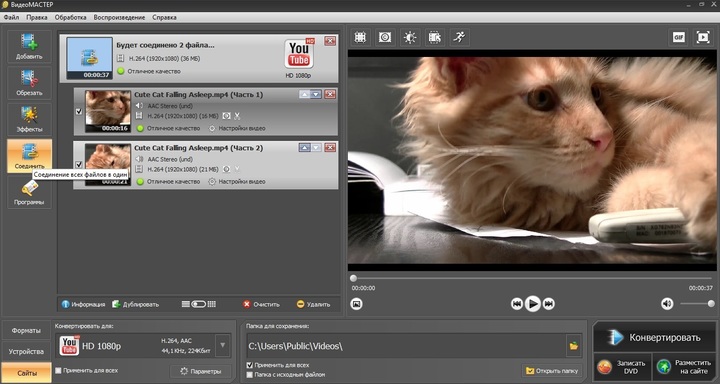The height and width of the screenshot is (384, 720).
Task: Click the Разместить на сайте button
Action: tap(684, 367)
